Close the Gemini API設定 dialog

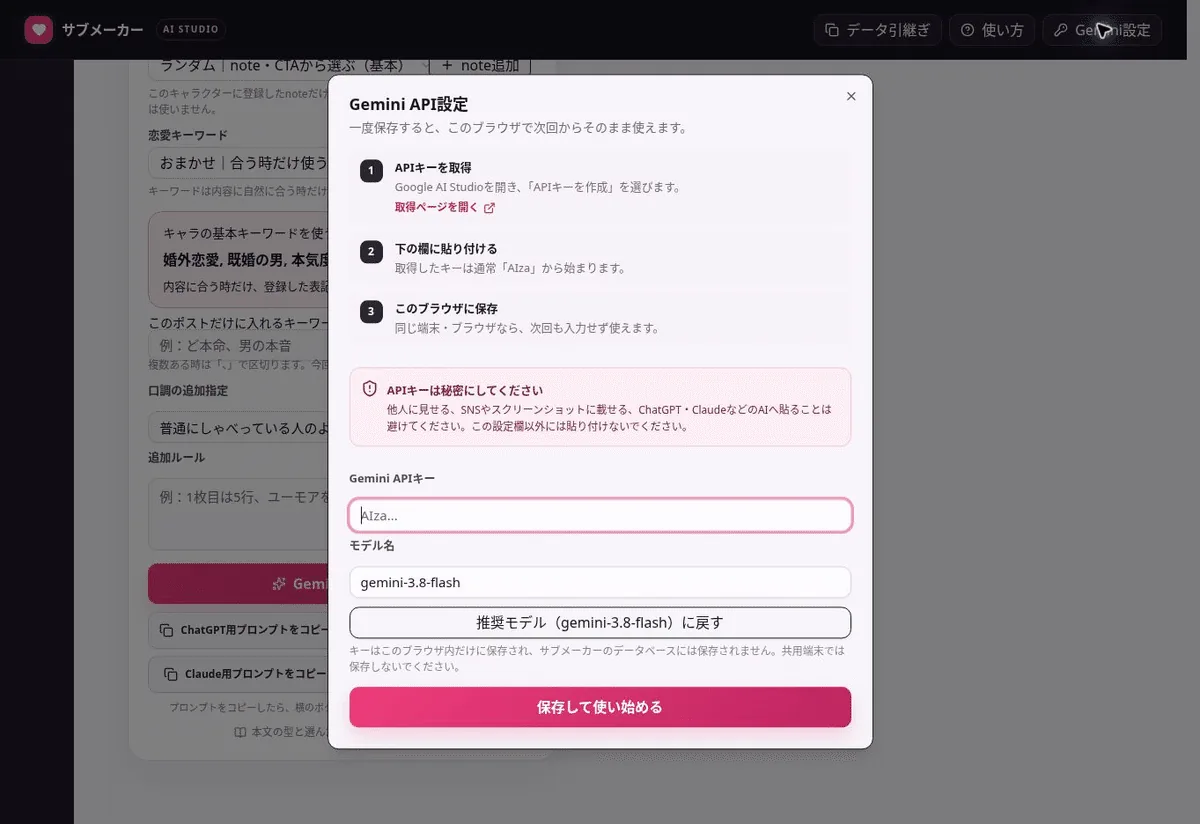[x=851, y=97]
